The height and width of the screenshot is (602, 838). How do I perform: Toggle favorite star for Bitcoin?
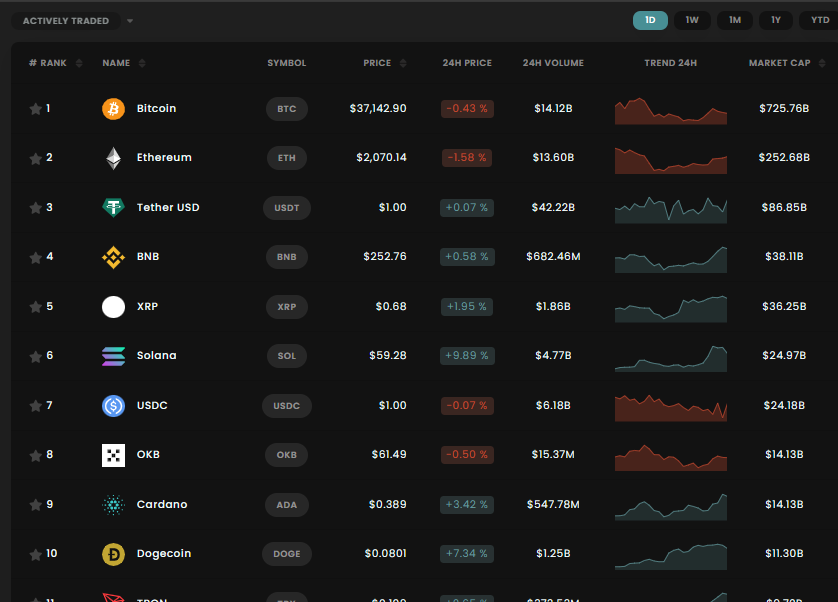(x=35, y=109)
